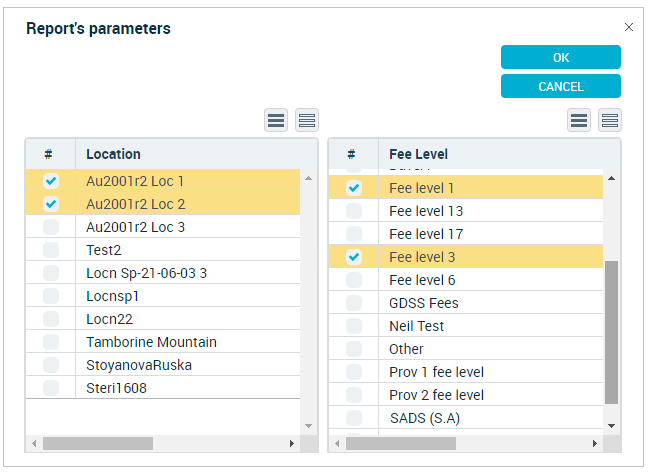Select the Locn Sp-21-06-03 3 row text
The height and width of the screenshot is (474, 648).
146,273
